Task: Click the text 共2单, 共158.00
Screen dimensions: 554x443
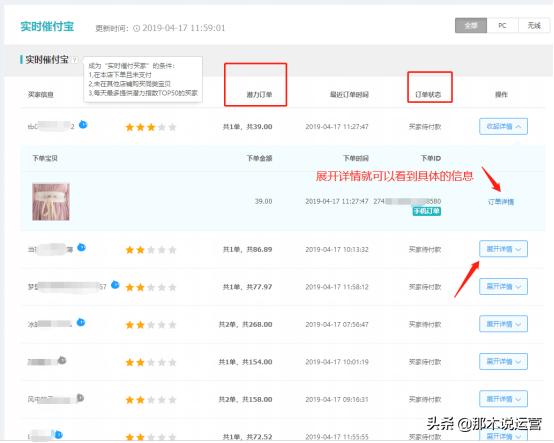Action: click(x=245, y=400)
